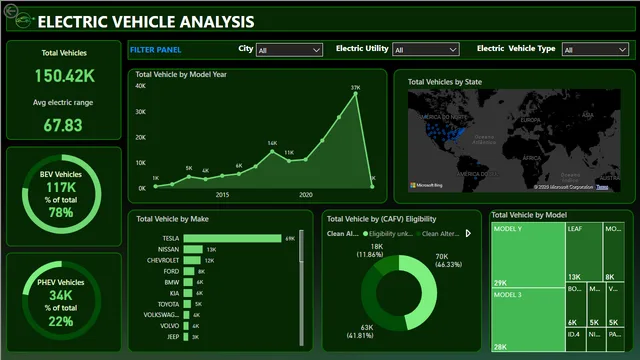Viewport: 640px width, 360px height.
Task: Select the VOLVO bar in Make chart
Action: (186, 326)
